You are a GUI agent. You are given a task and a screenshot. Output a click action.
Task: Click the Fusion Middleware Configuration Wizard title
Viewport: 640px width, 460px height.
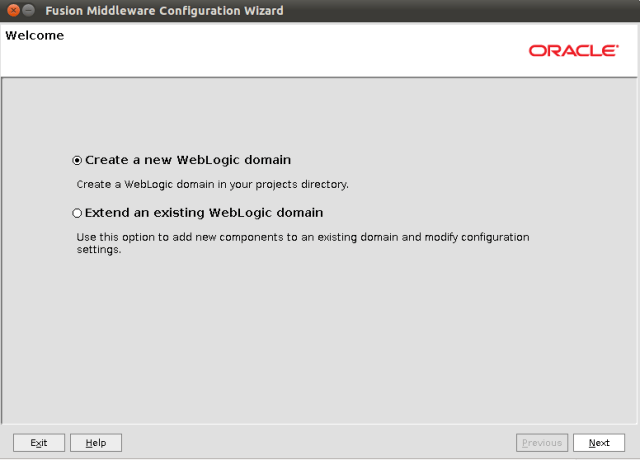(164, 11)
